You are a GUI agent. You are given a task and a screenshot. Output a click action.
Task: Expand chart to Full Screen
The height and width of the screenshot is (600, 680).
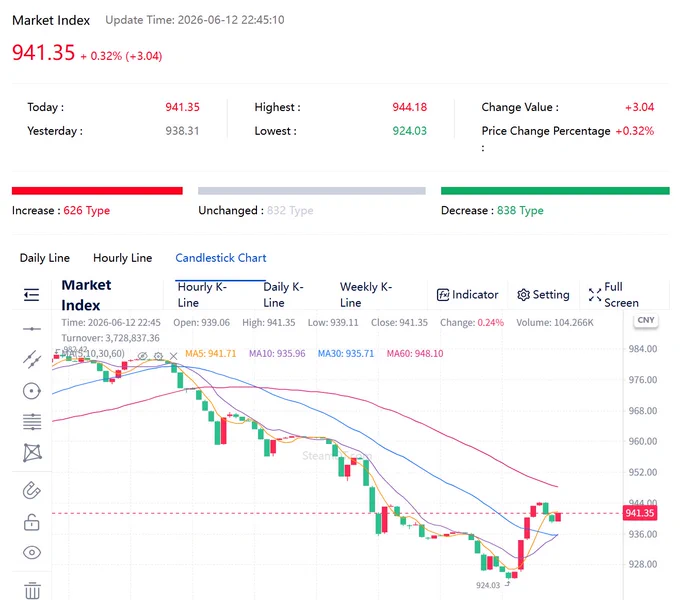[614, 295]
